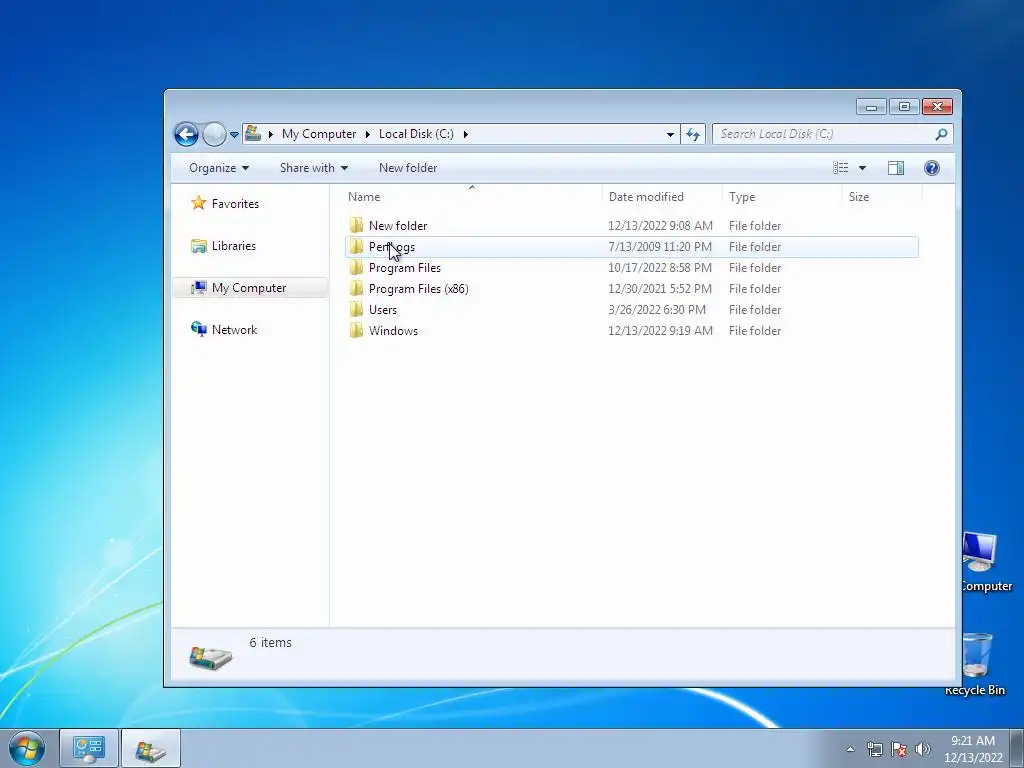This screenshot has width=1024, height=768.
Task: Open the clock showing 9:21 AM
Action: [972, 749]
